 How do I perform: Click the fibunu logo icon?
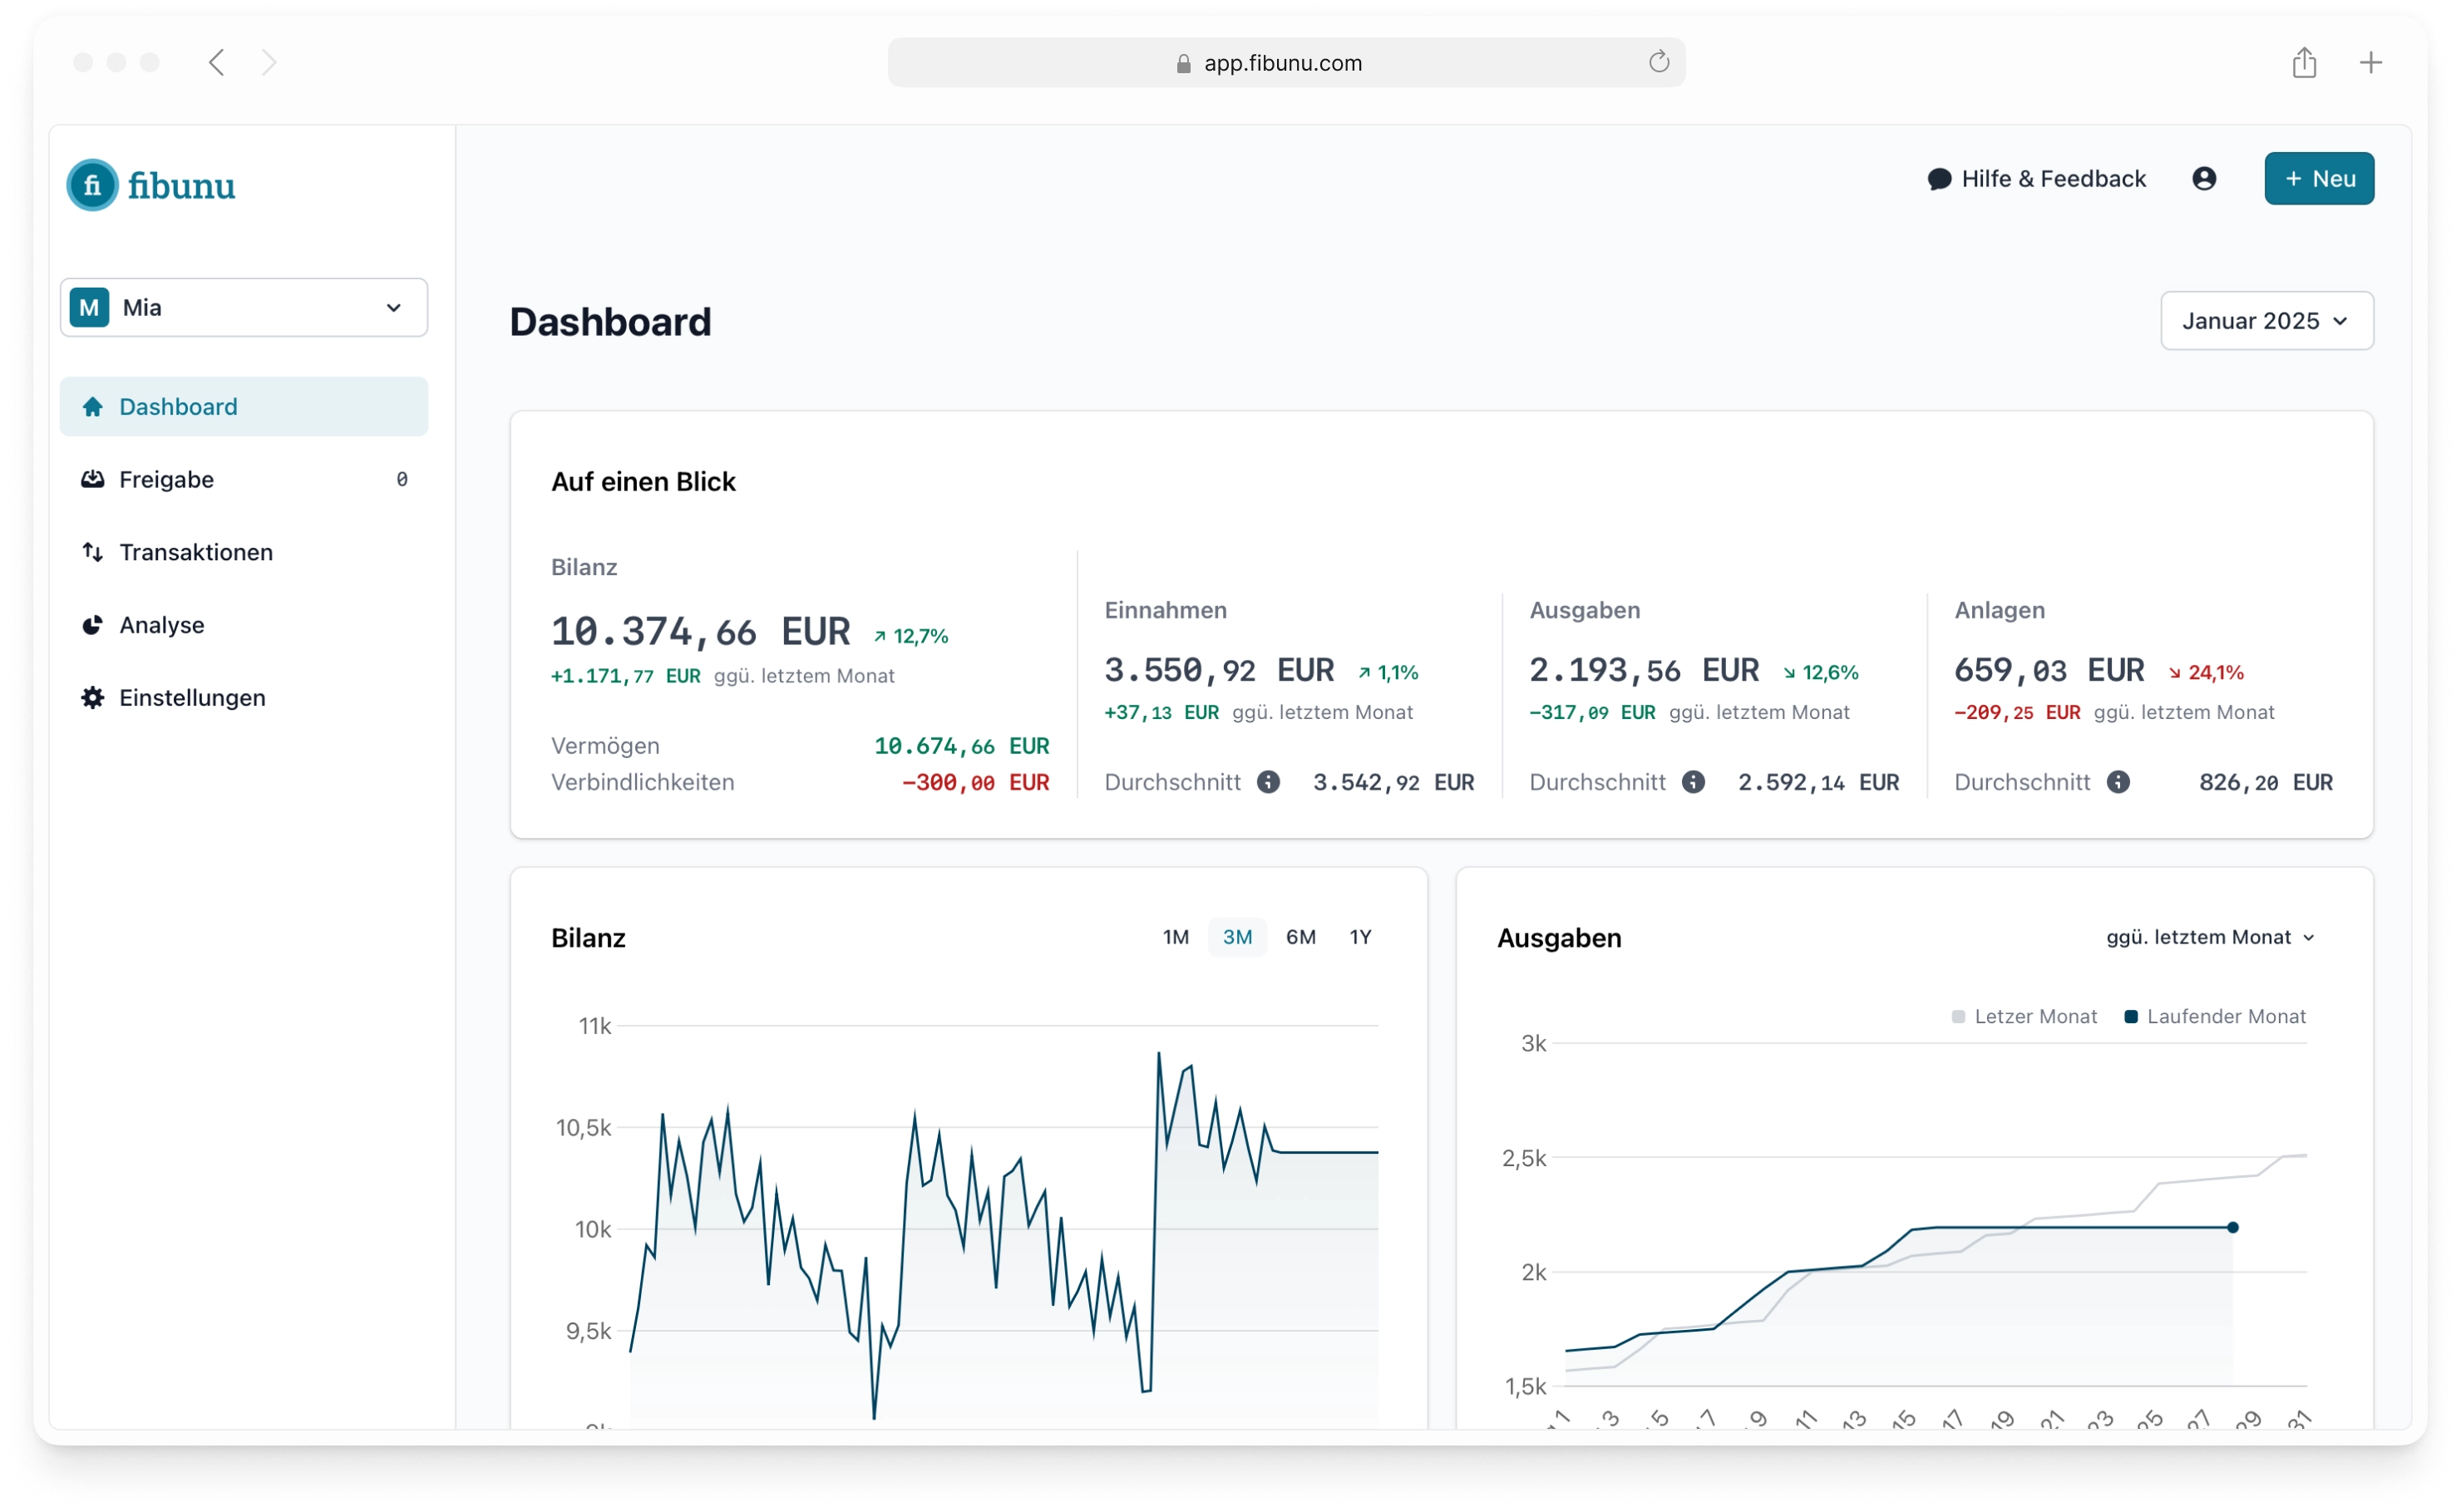tap(92, 185)
